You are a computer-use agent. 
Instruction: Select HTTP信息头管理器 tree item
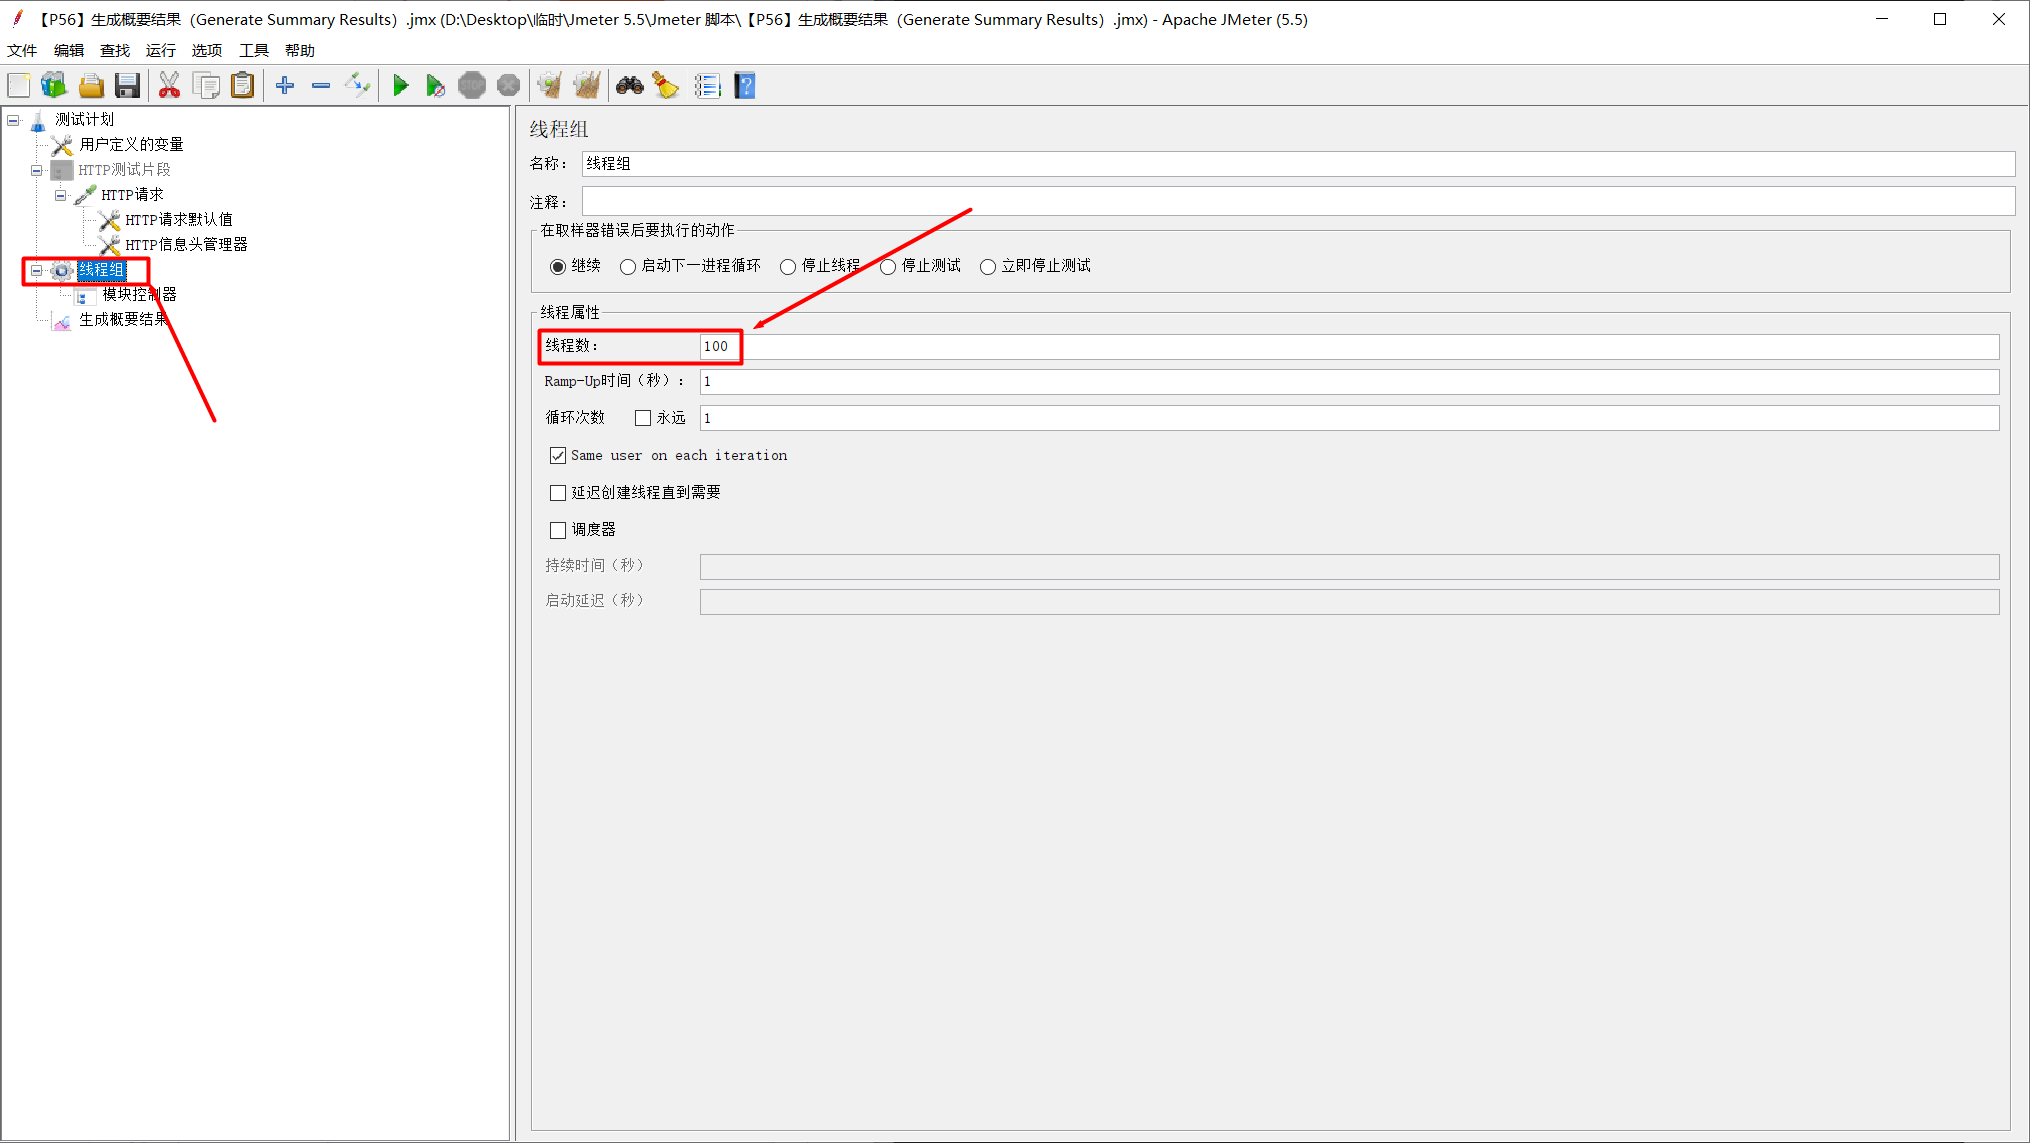tap(186, 245)
